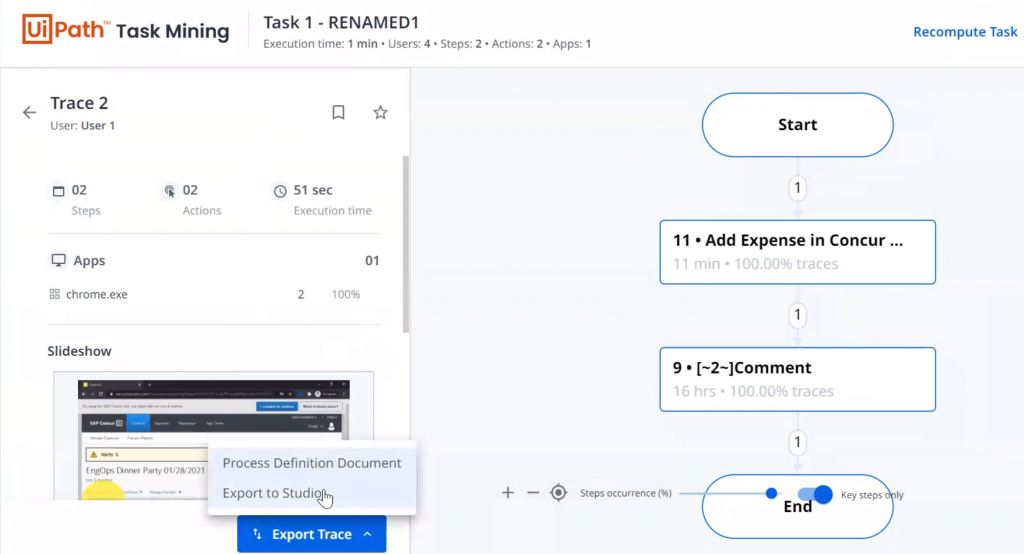Zoom out on the process graph

point(533,493)
